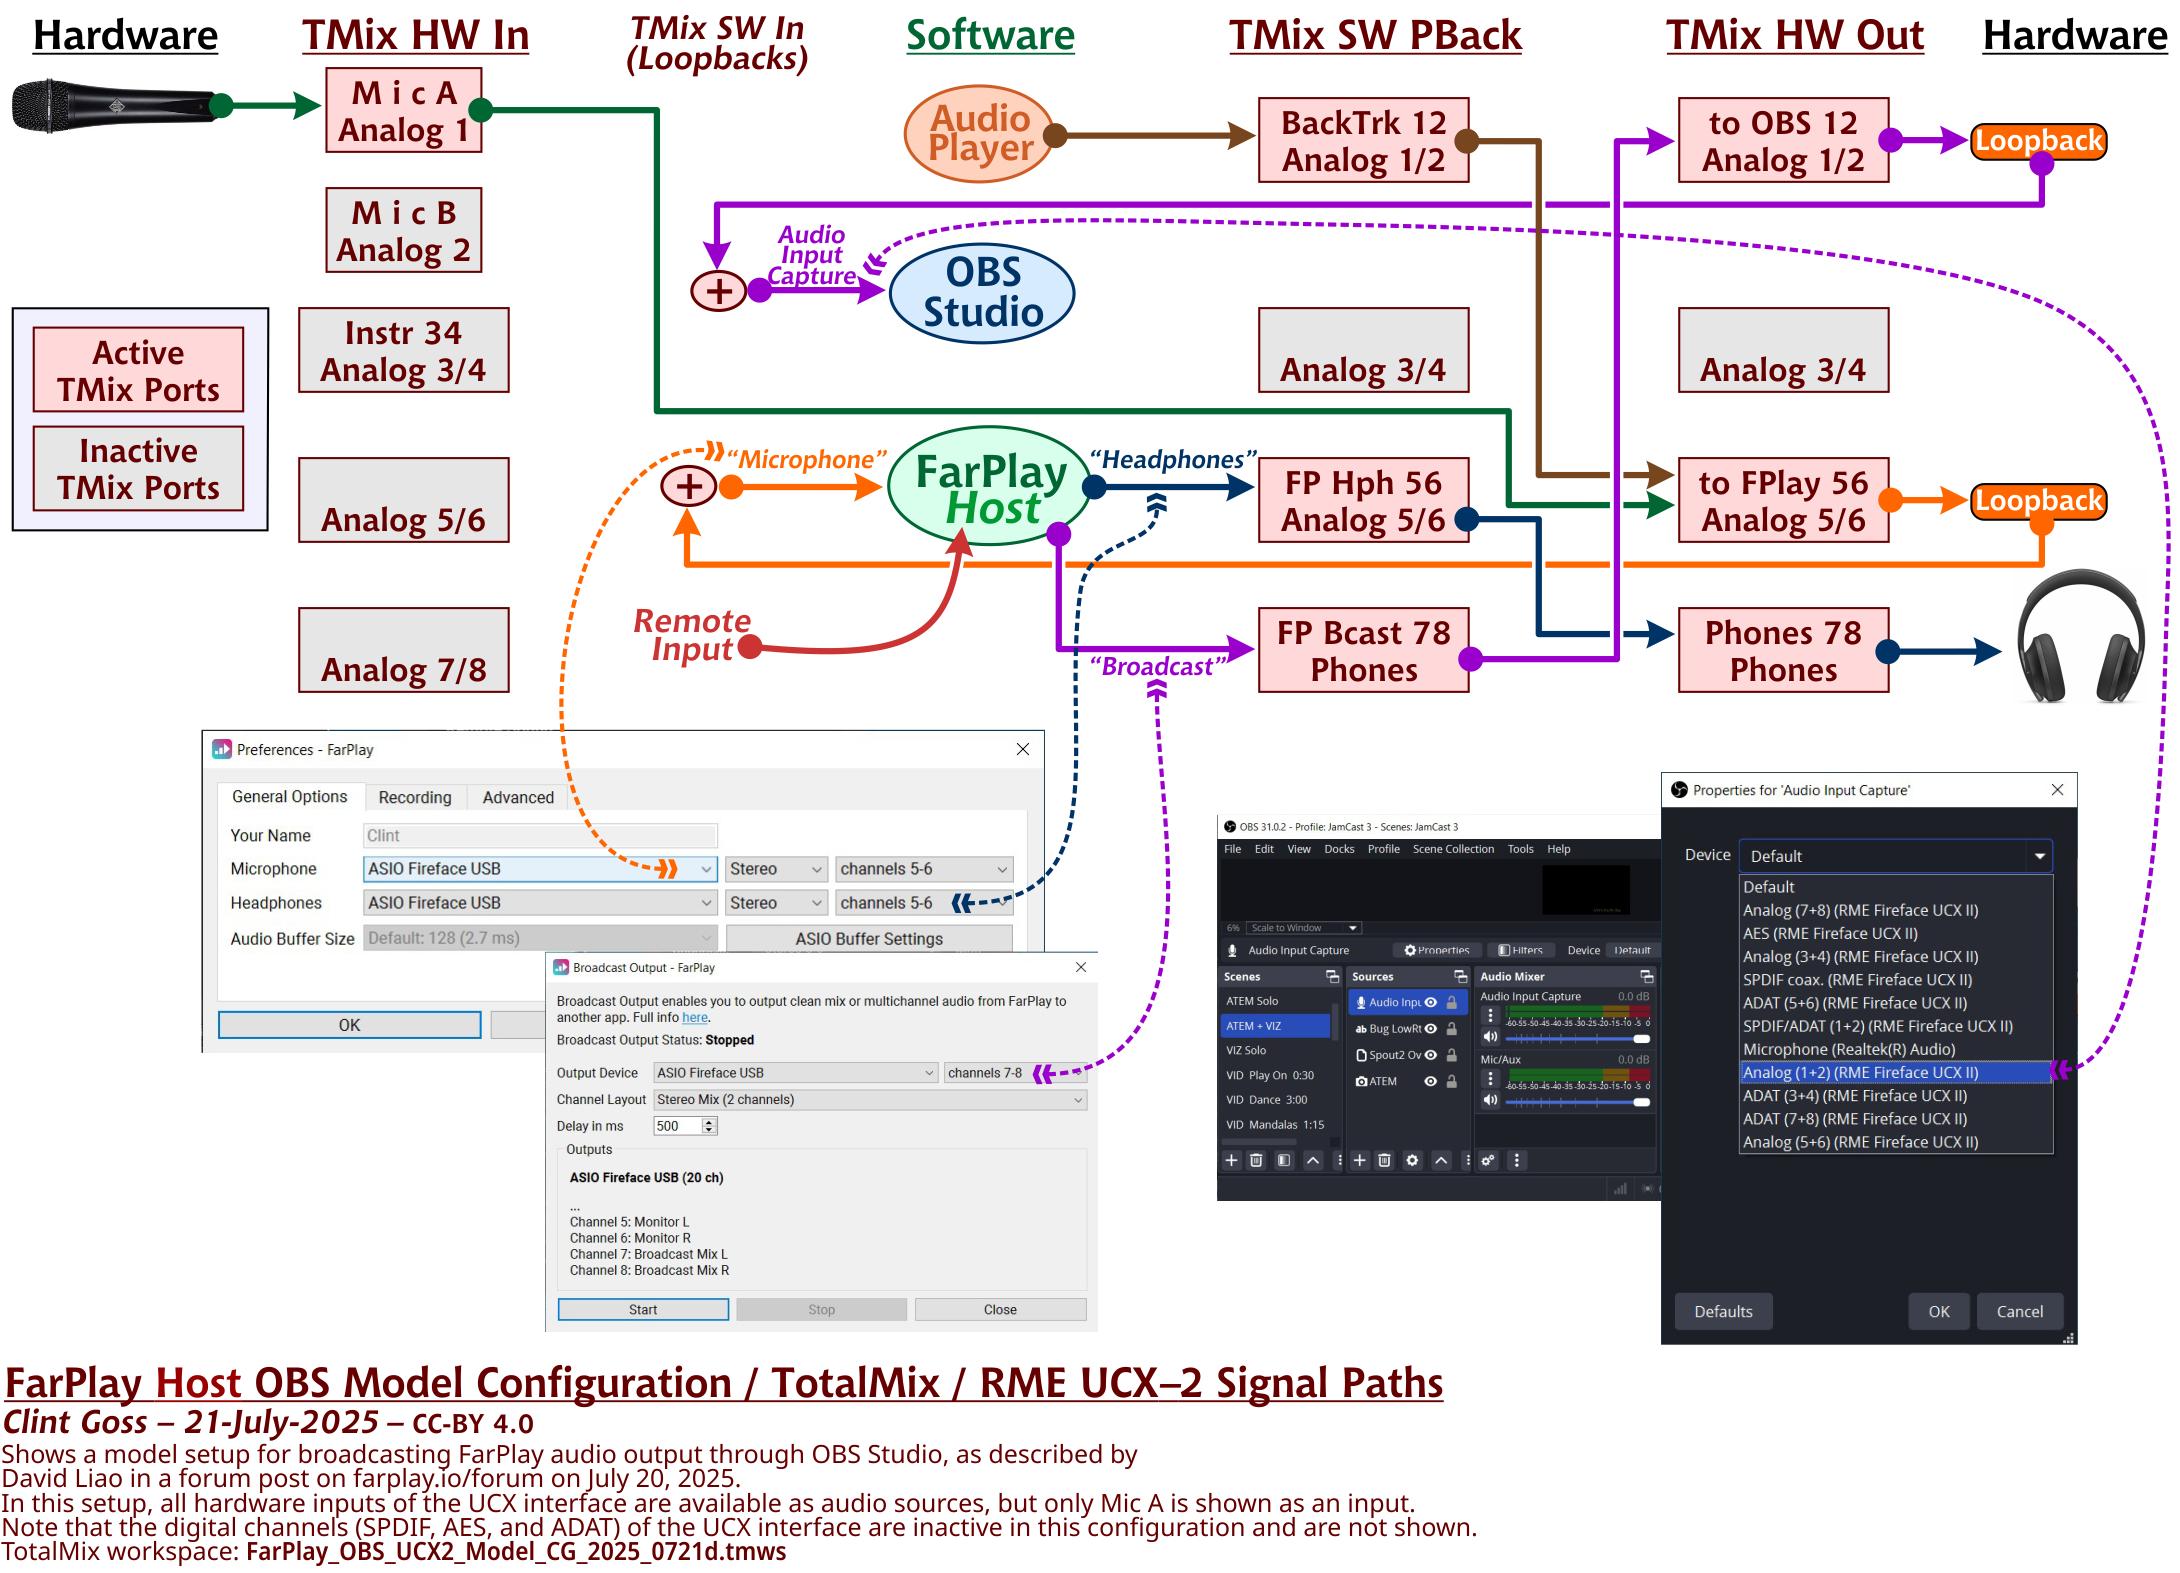Open OBS Docks menu
This screenshot has height=1573, width=2180.
click(x=1339, y=850)
